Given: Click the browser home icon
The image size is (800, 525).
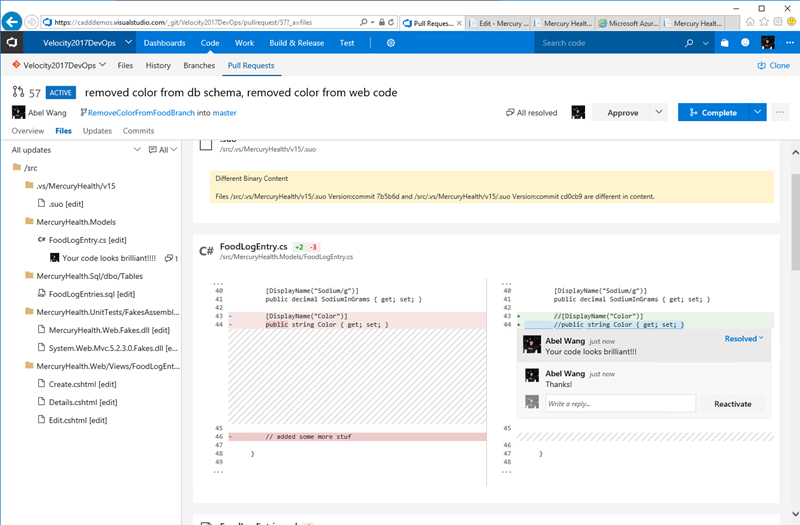Looking at the screenshot, I should [750, 22].
